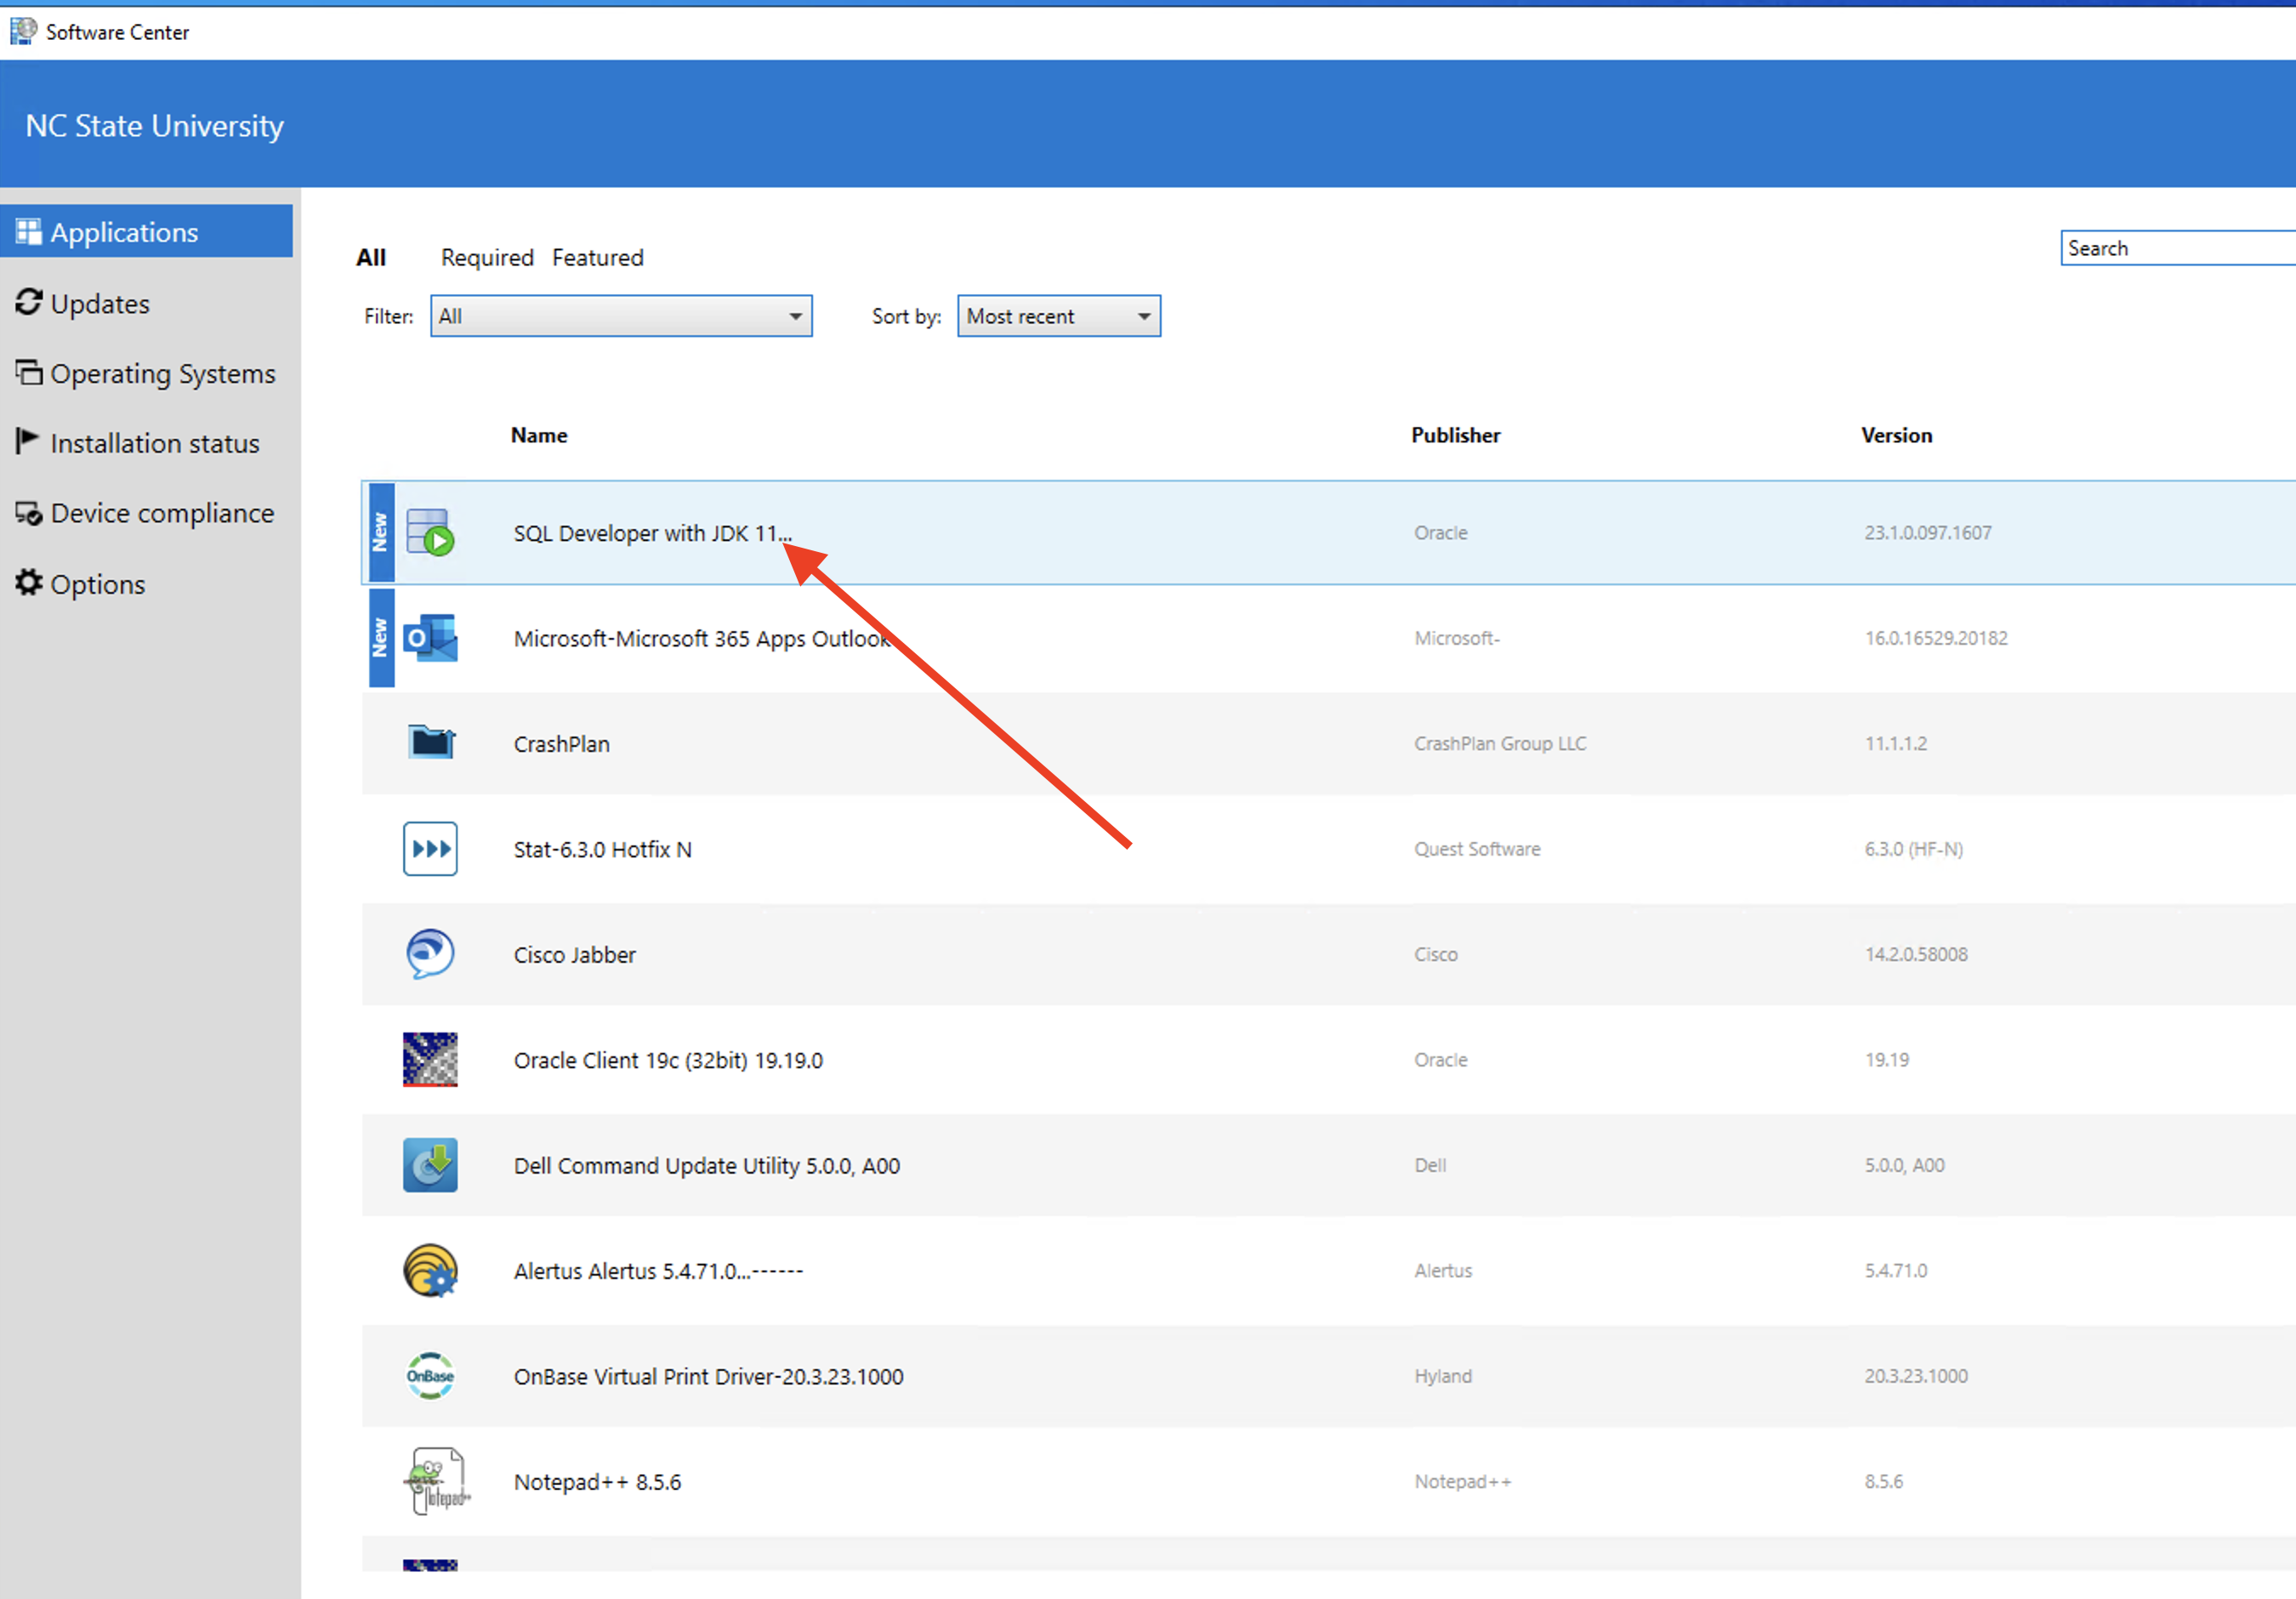Switch to the Required tab
The width and height of the screenshot is (2296, 1599).
[x=487, y=258]
